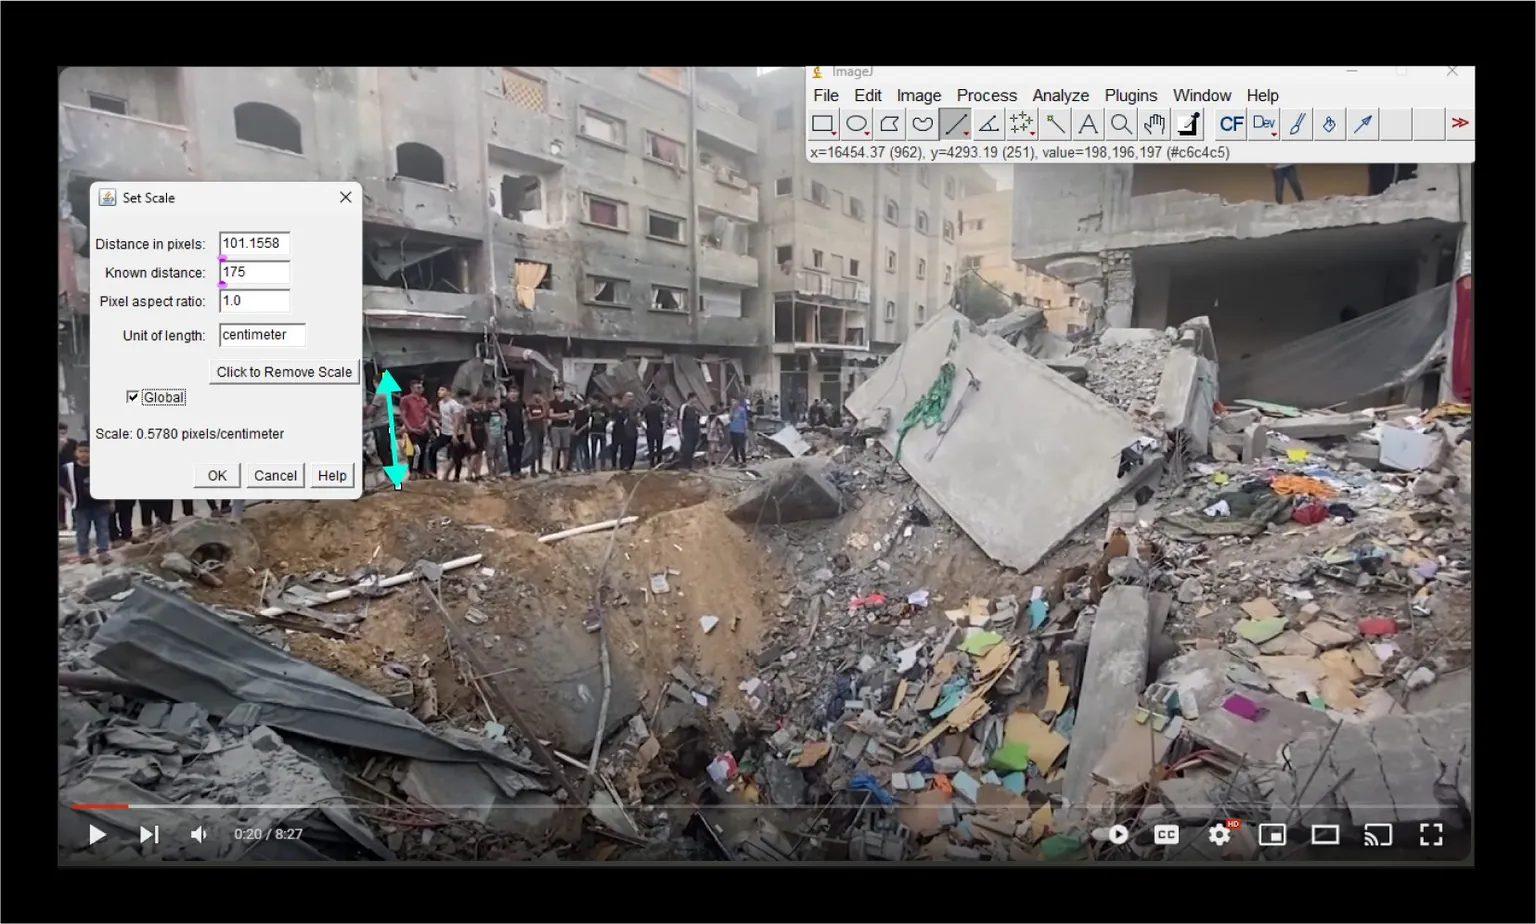Click the Distance in pixels field
Image resolution: width=1536 pixels, height=924 pixels.
point(254,243)
